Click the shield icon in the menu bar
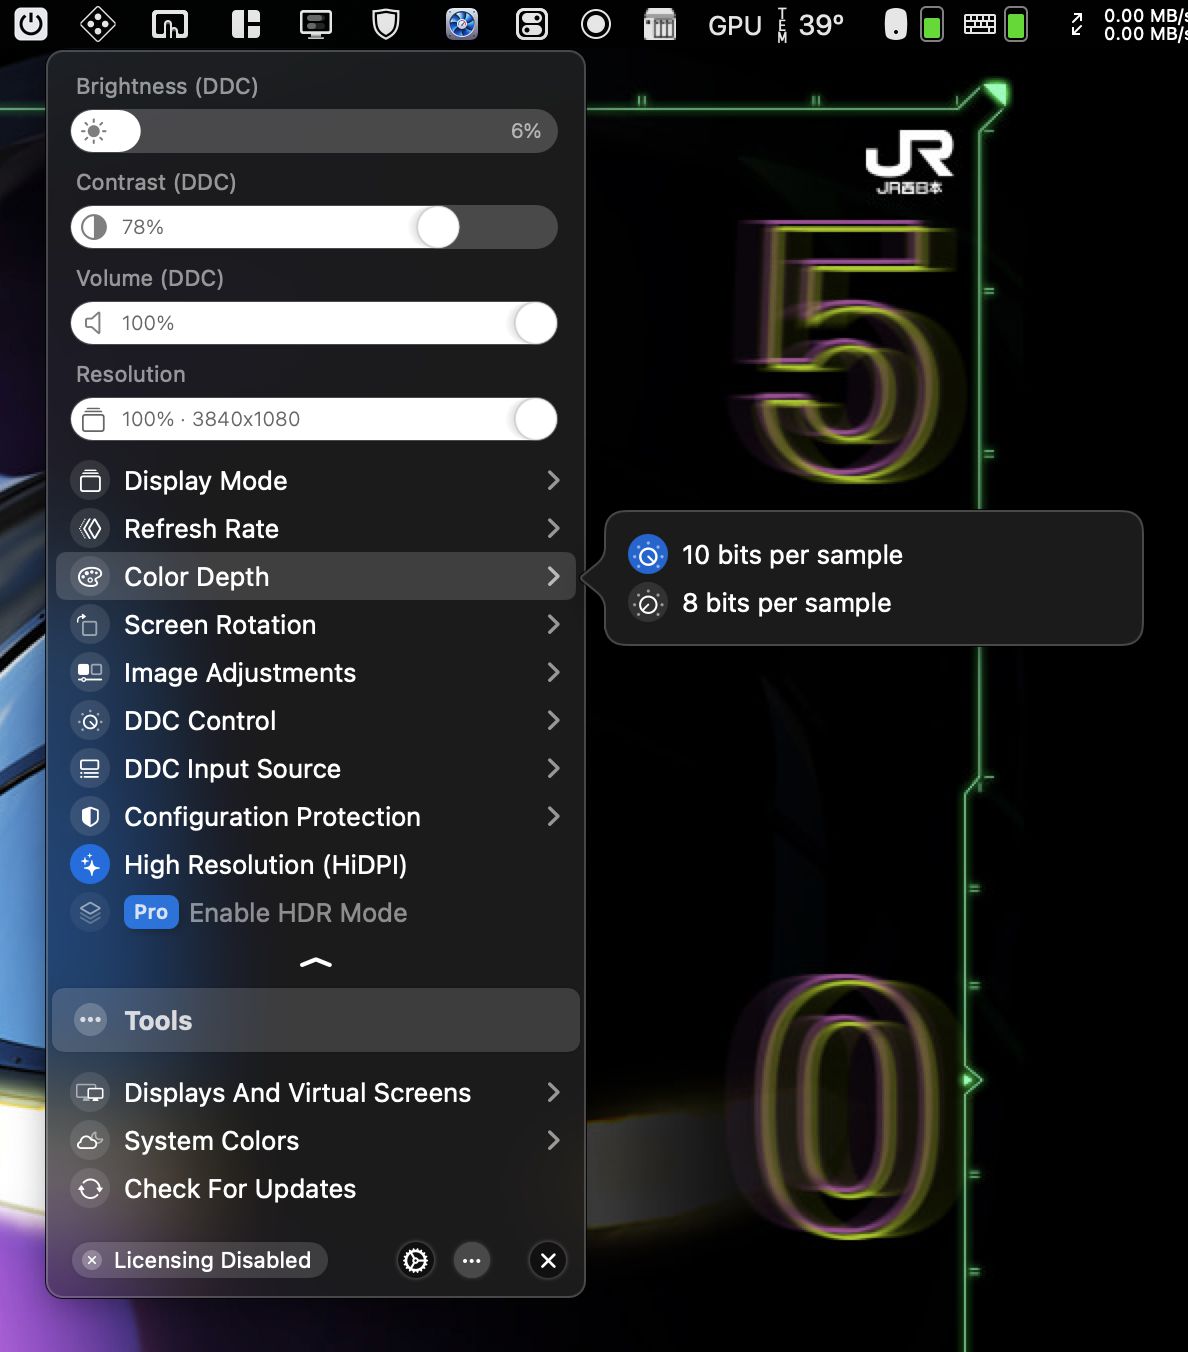The image size is (1188, 1352). click(x=386, y=24)
